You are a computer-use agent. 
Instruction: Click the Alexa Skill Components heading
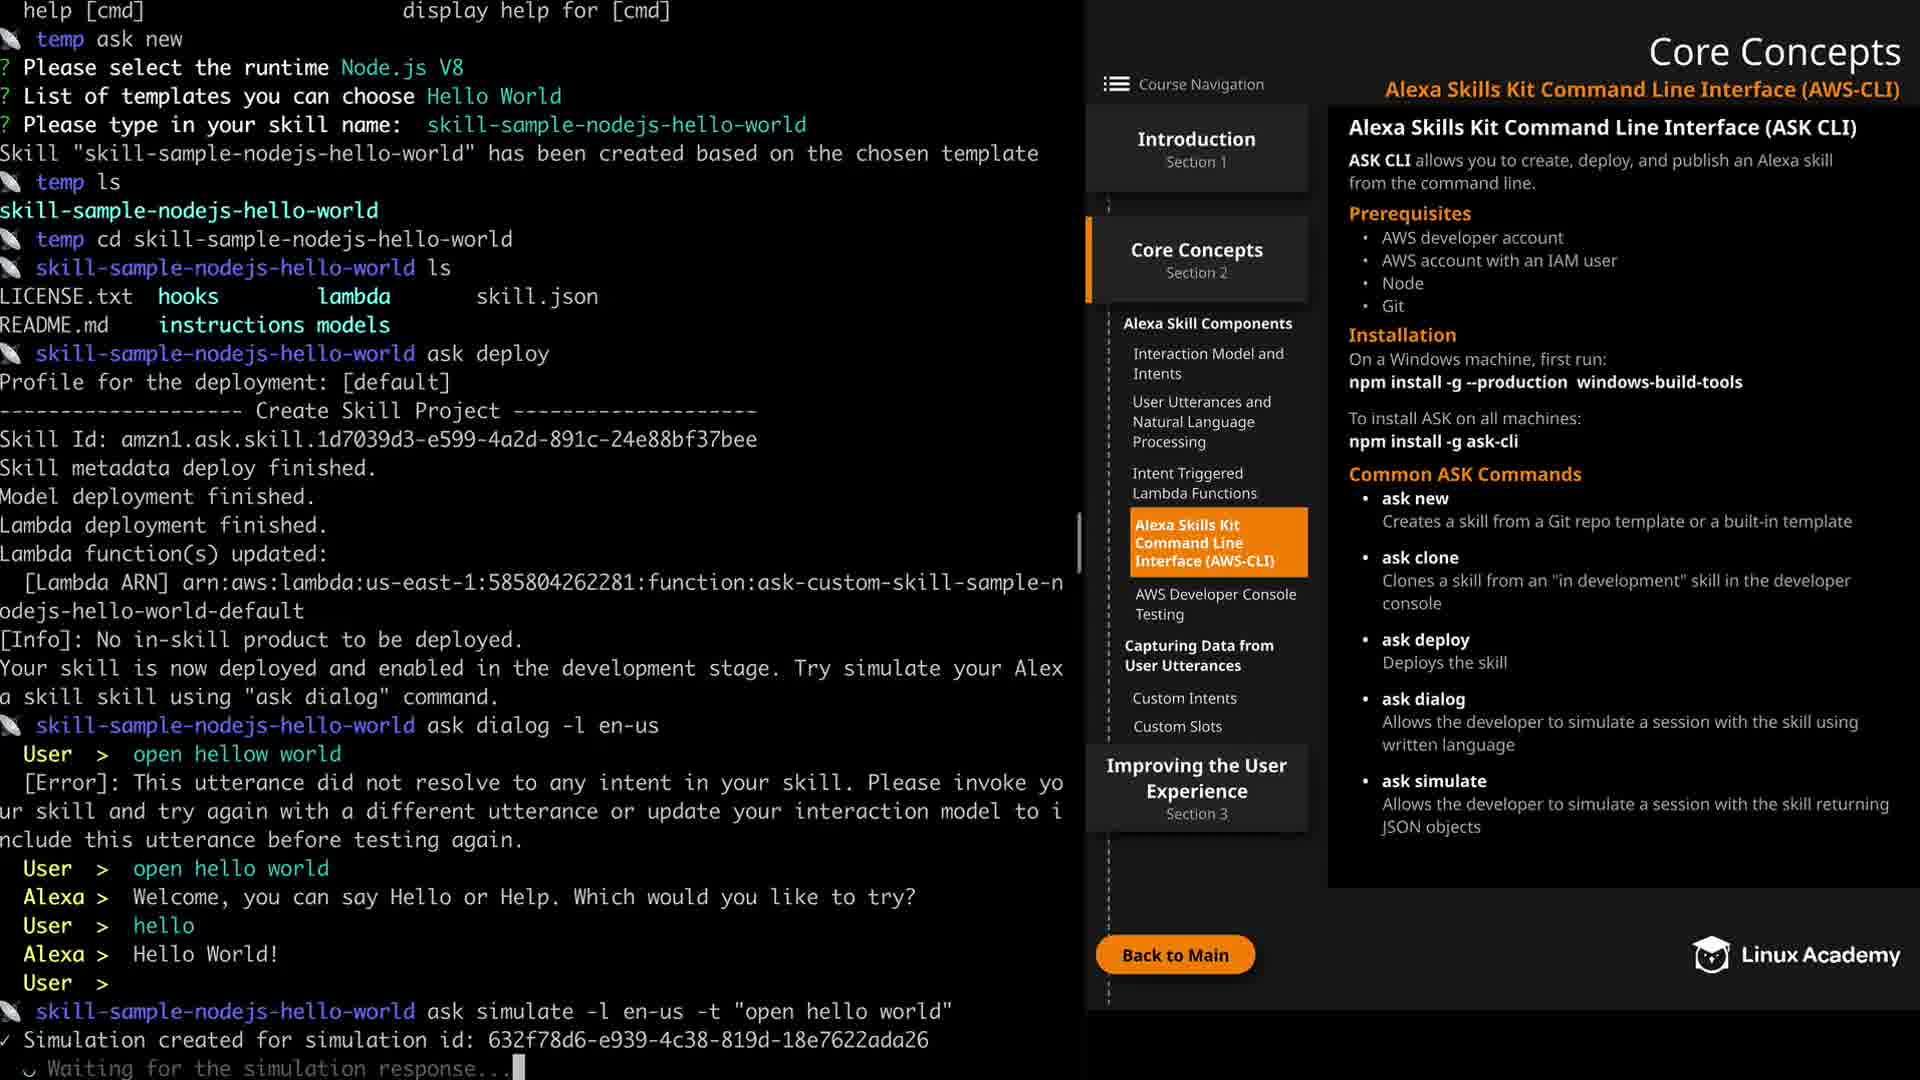point(1207,323)
